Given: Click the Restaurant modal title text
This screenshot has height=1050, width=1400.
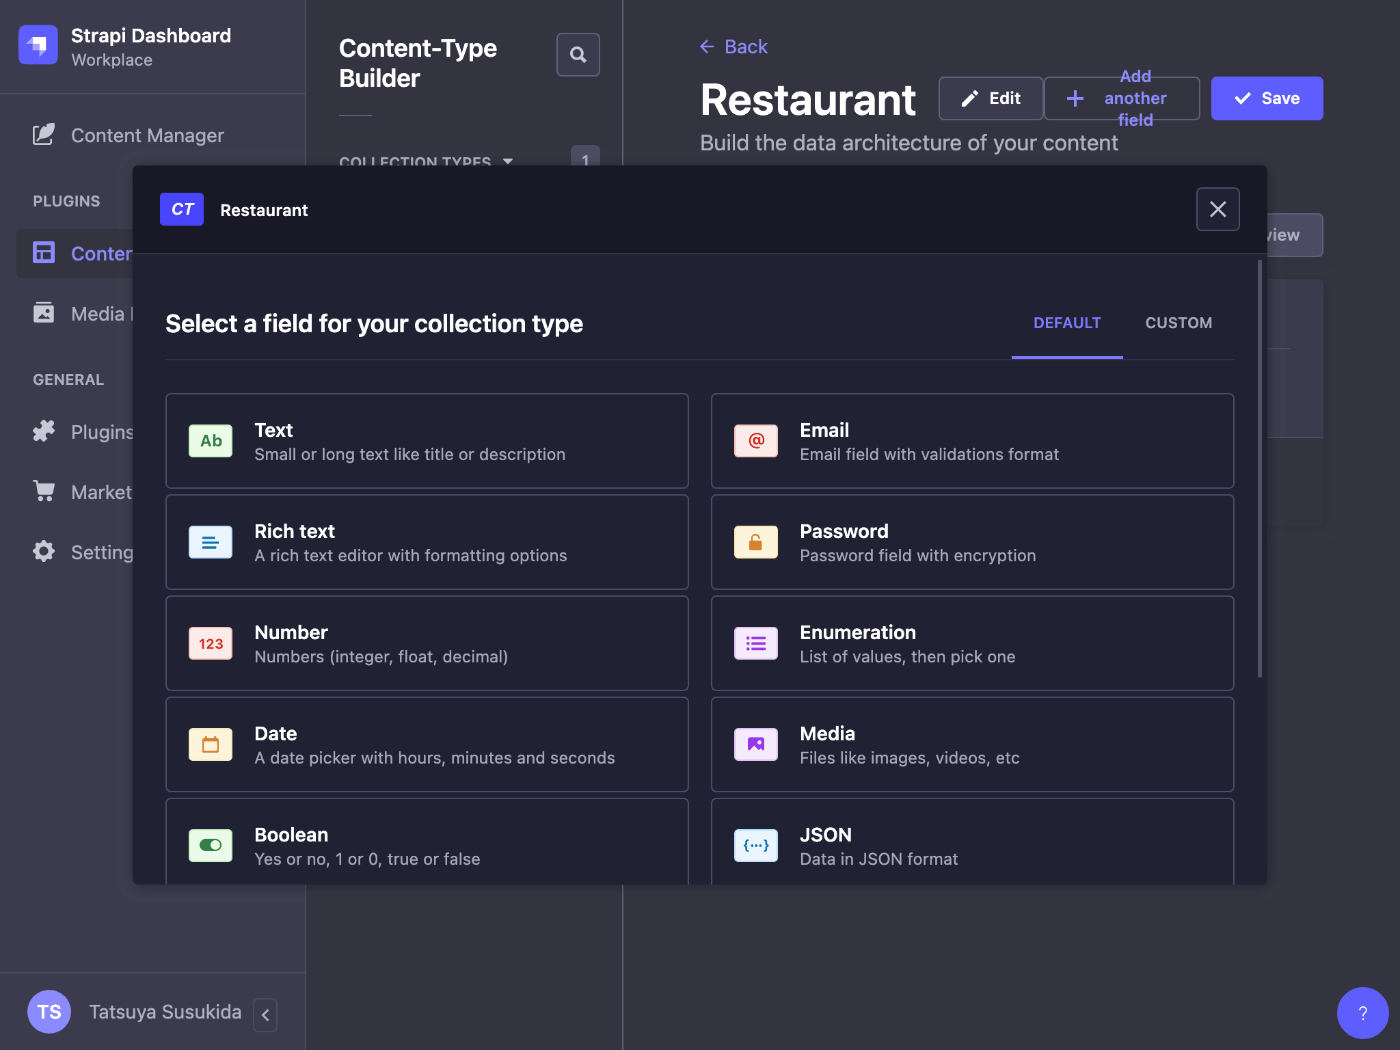Looking at the screenshot, I should pos(264,210).
